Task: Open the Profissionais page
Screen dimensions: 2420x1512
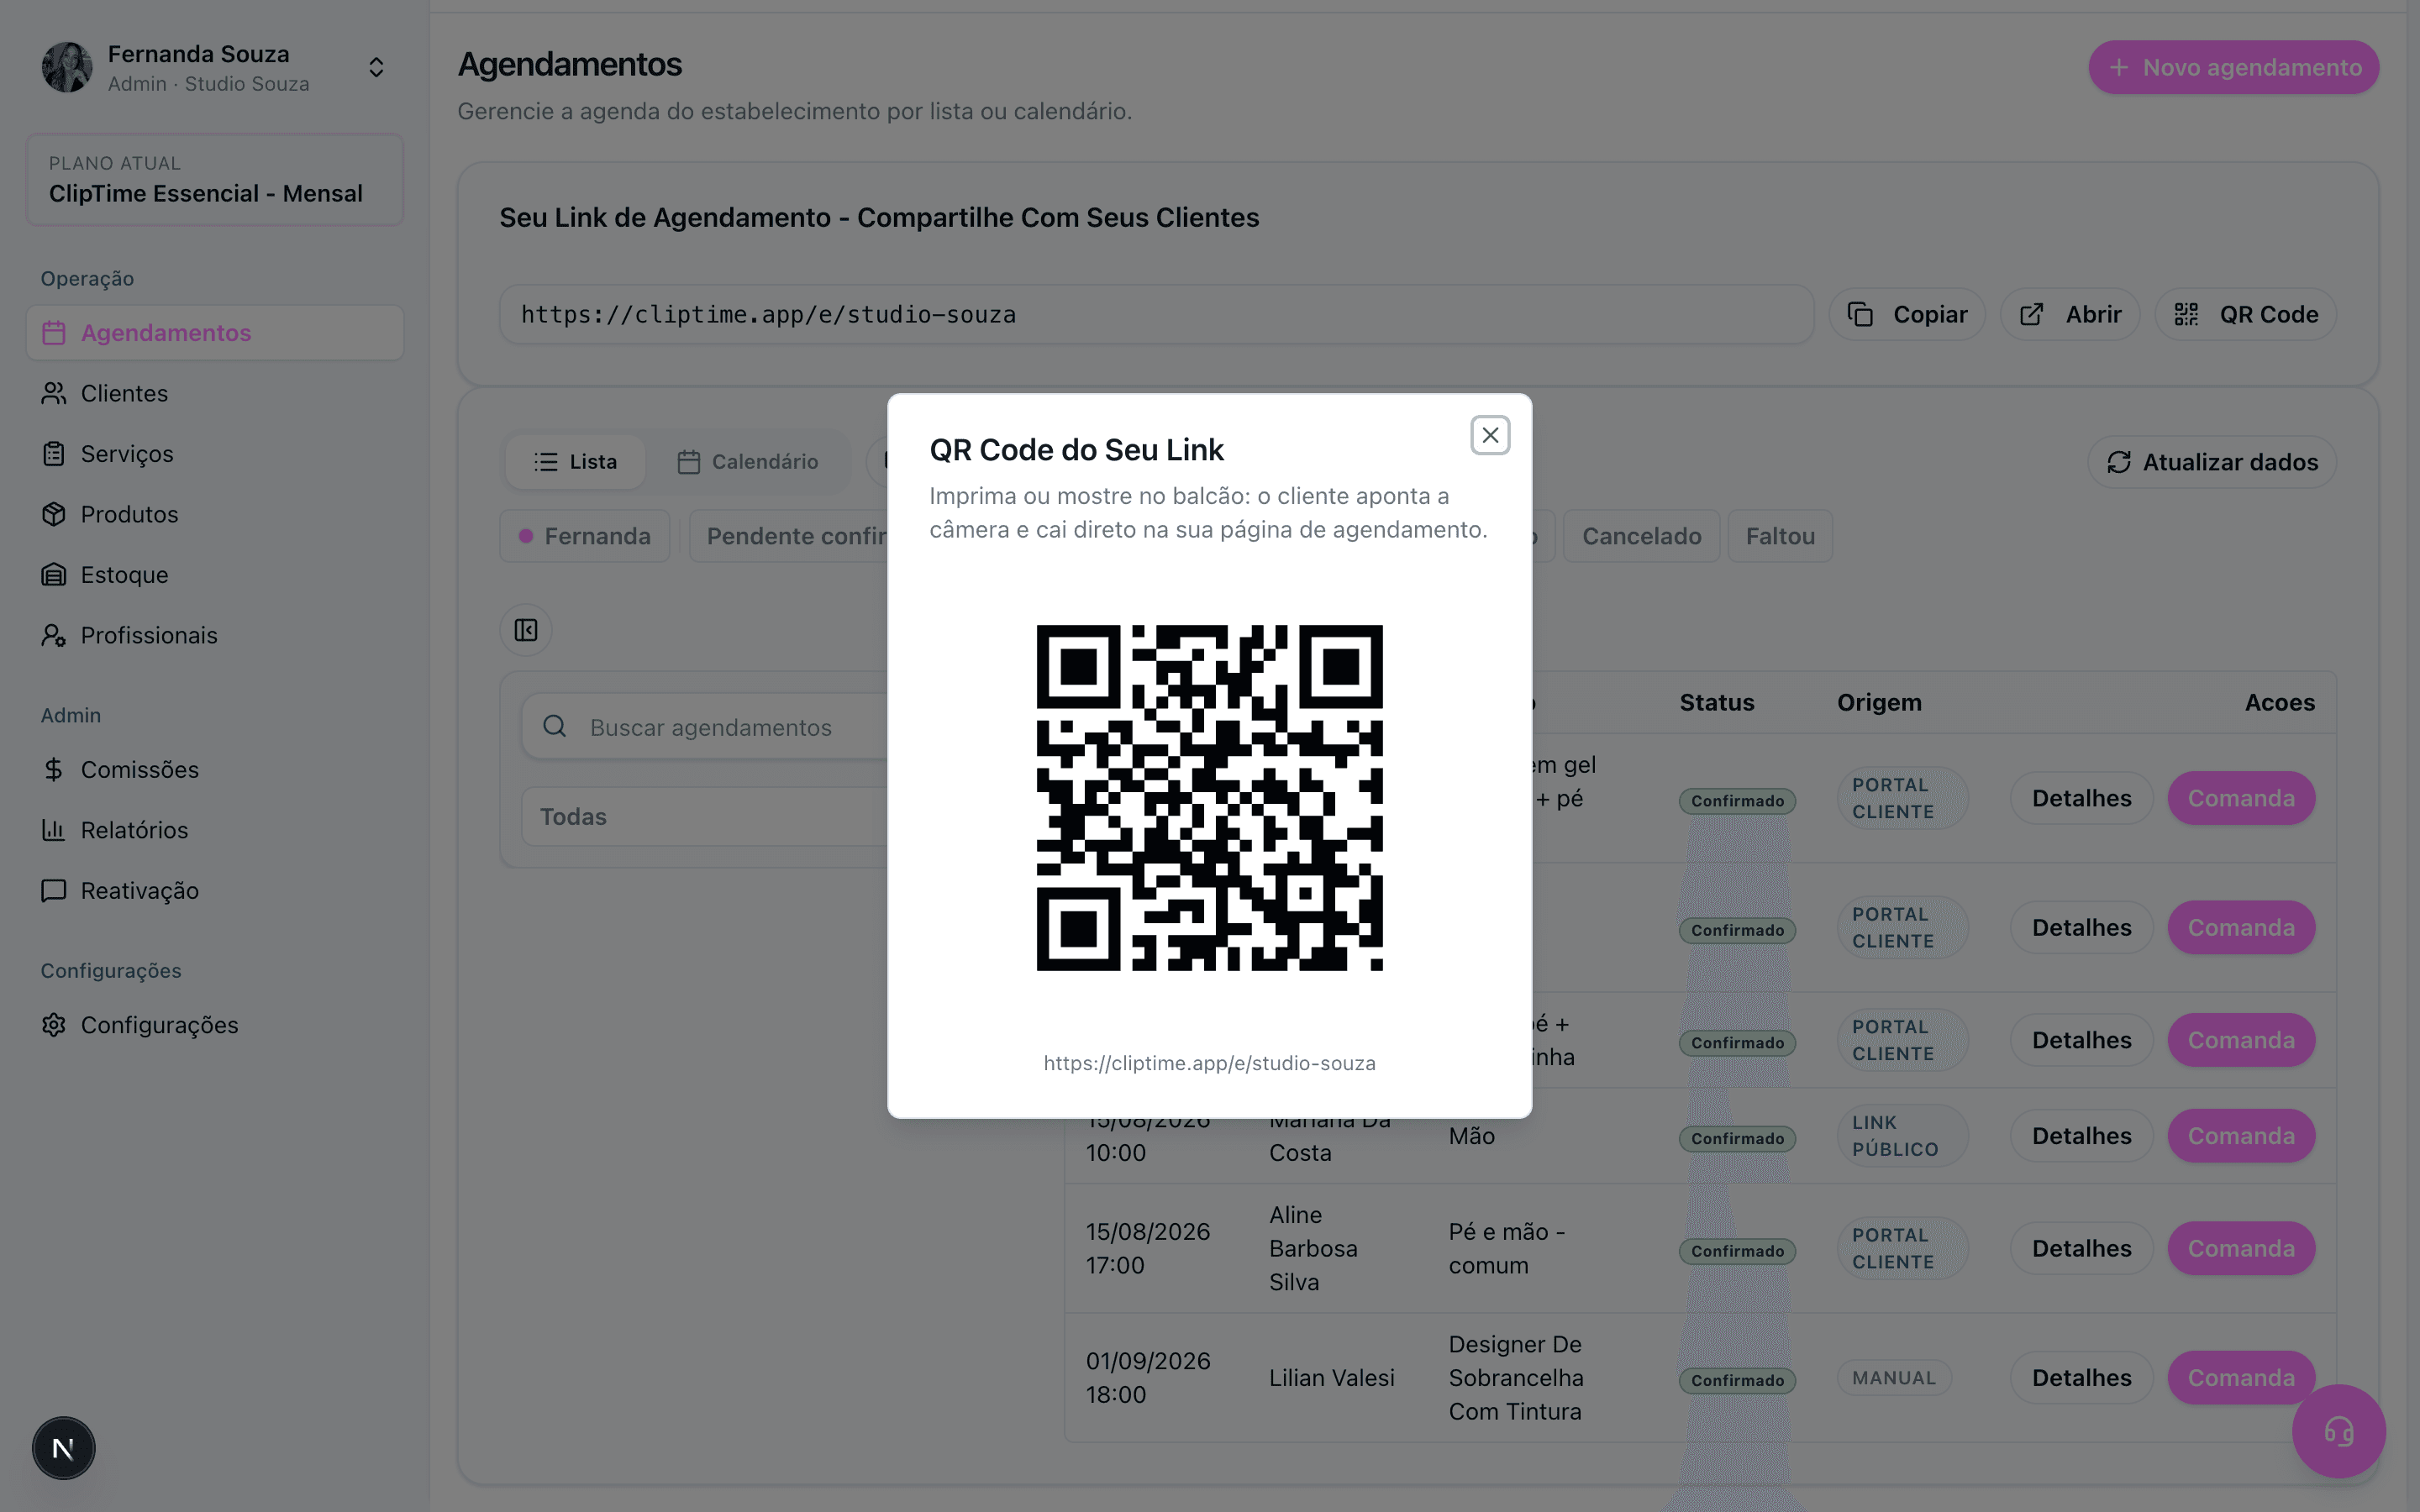Action: click(215, 635)
